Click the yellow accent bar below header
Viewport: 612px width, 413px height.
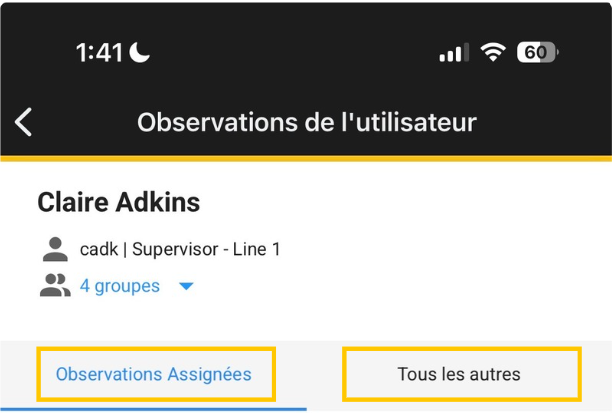pos(306,158)
